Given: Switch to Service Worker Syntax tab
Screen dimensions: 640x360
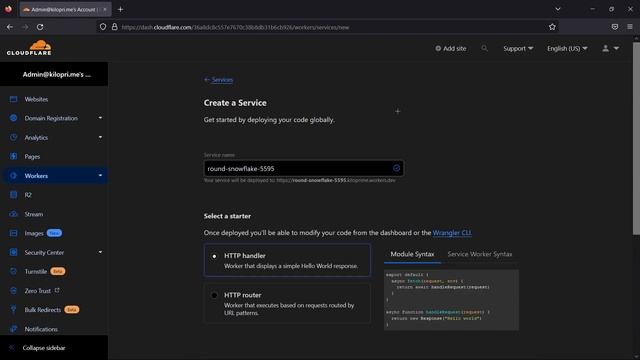Looking at the screenshot, I should click(x=480, y=254).
